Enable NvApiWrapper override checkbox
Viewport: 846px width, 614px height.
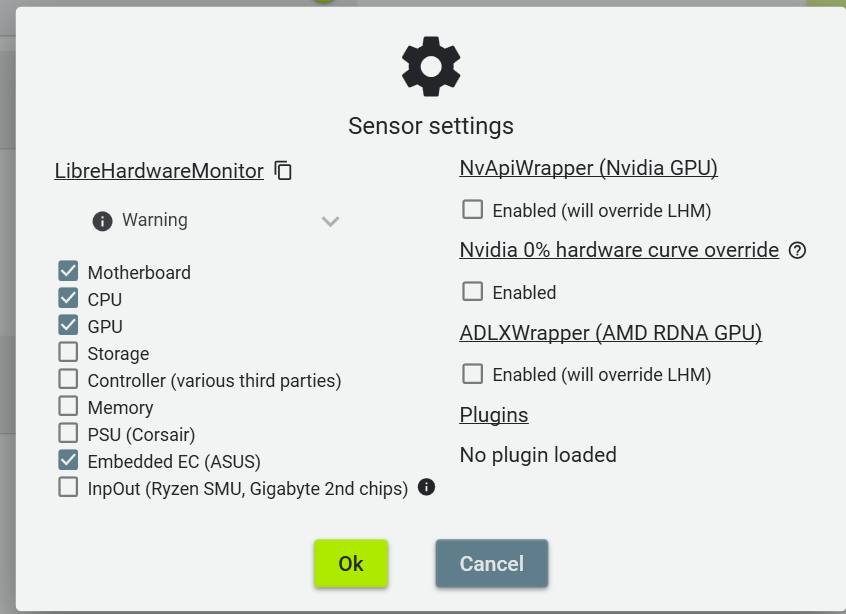click(x=473, y=210)
